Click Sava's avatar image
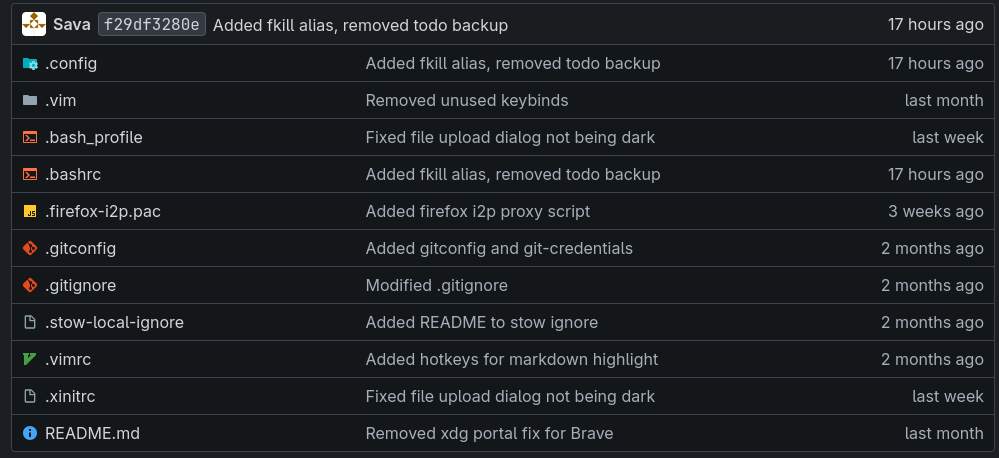The height and width of the screenshot is (458, 999). pyautogui.click(x=34, y=24)
